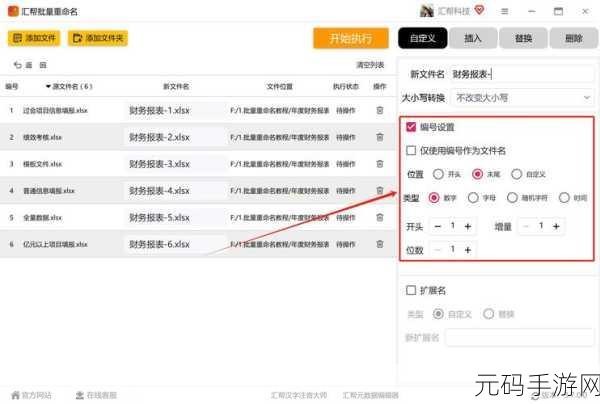Delete the 财务报表-1.xlsx row with its trash icon
This screenshot has width=600, height=404.
pyautogui.click(x=380, y=110)
